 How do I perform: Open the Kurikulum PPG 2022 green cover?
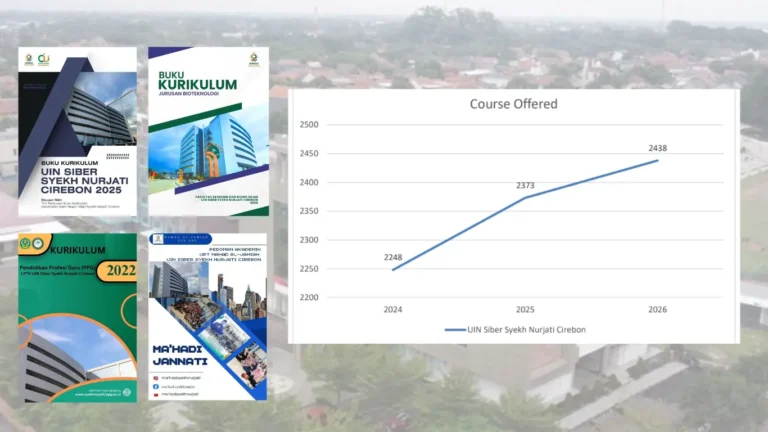tap(77, 318)
